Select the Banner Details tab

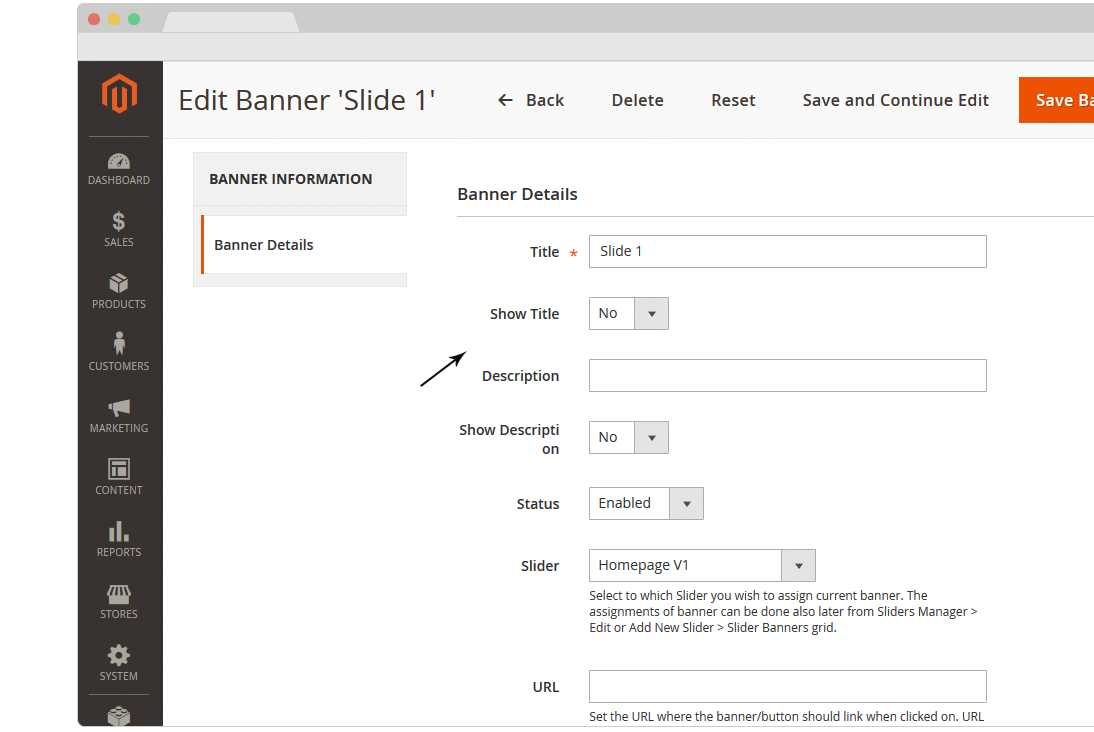click(264, 245)
